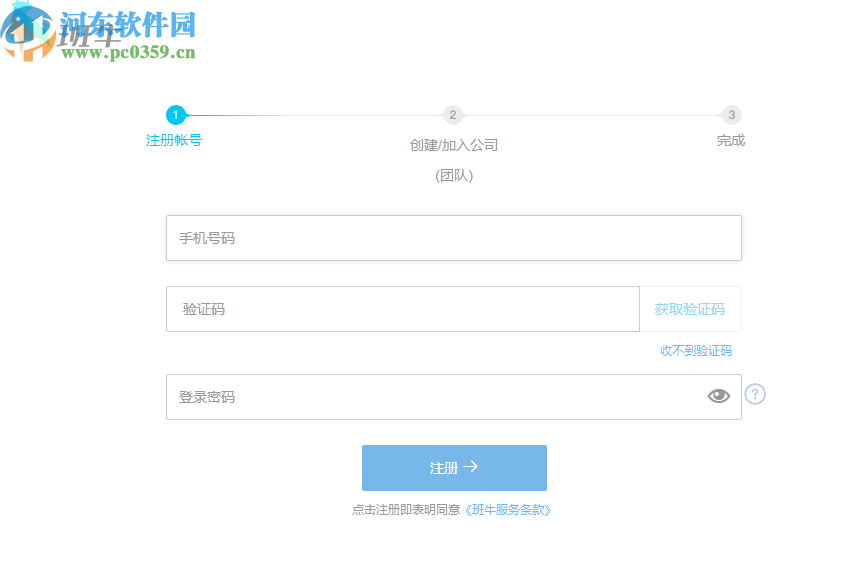The image size is (850, 562).
Task: Open the password help question-mark icon
Action: click(x=755, y=395)
